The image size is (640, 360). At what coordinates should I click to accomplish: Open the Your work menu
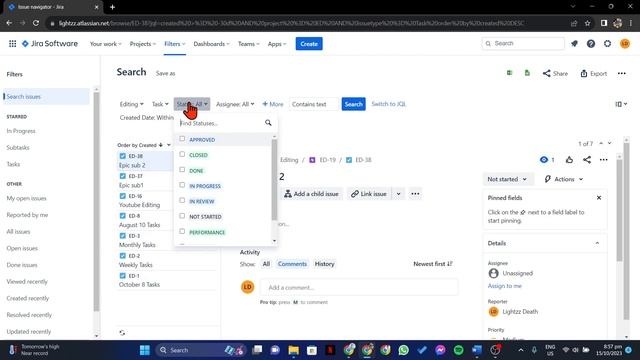[105, 44]
